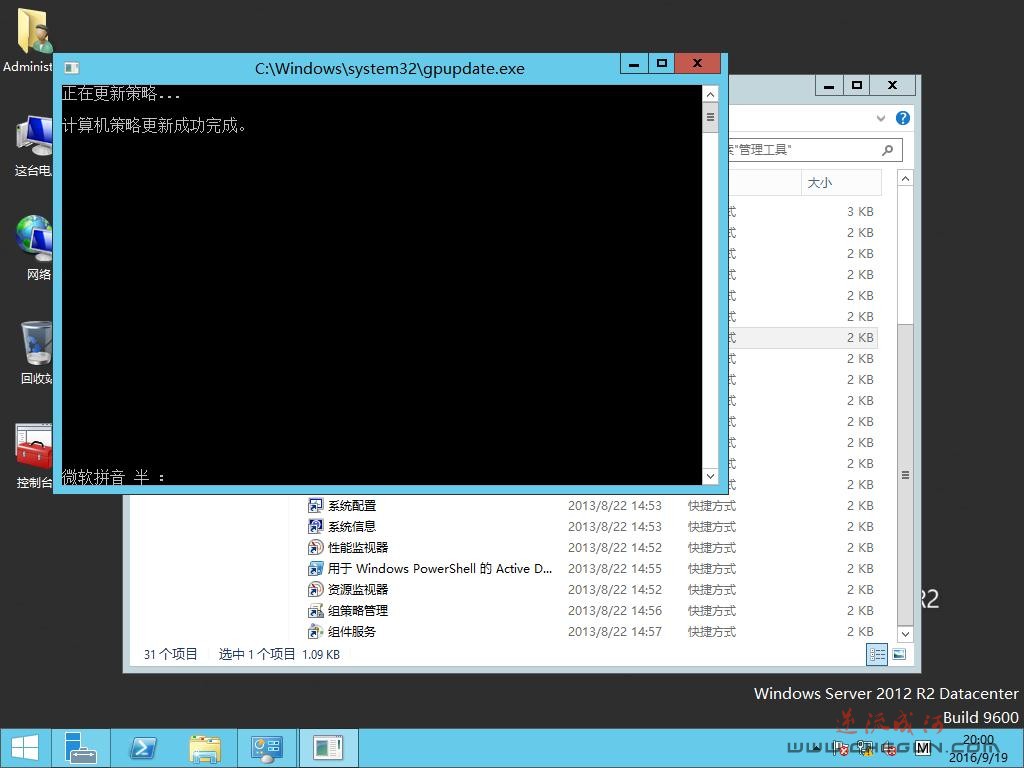Click date 2013/8/22 14:56 of 组策略管理
Image resolution: width=1024 pixels, height=768 pixels.
(x=615, y=611)
